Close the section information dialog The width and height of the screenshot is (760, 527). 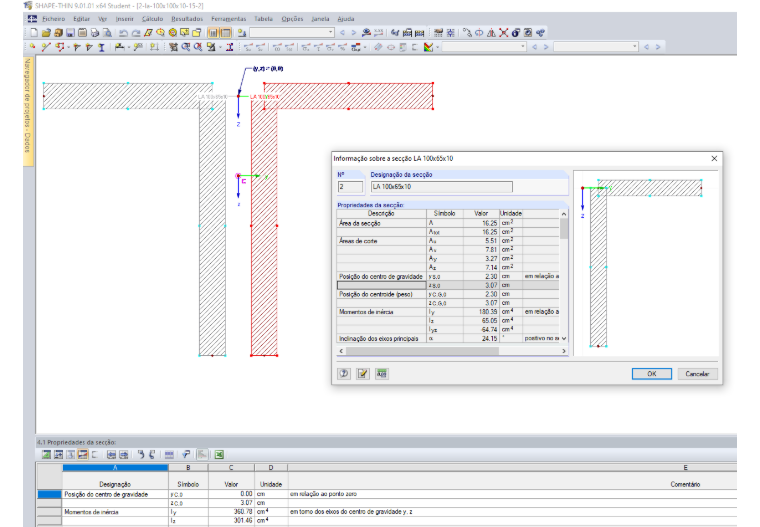point(714,159)
